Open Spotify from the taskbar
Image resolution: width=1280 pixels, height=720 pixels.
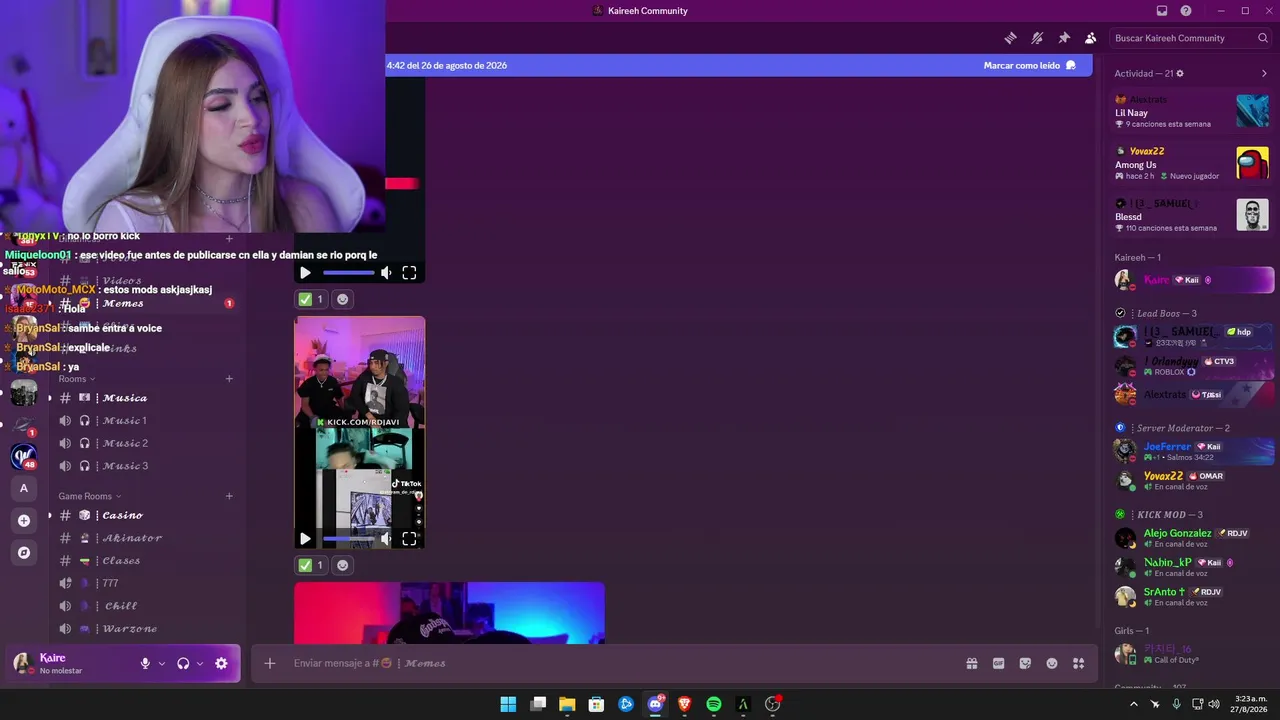tap(714, 704)
